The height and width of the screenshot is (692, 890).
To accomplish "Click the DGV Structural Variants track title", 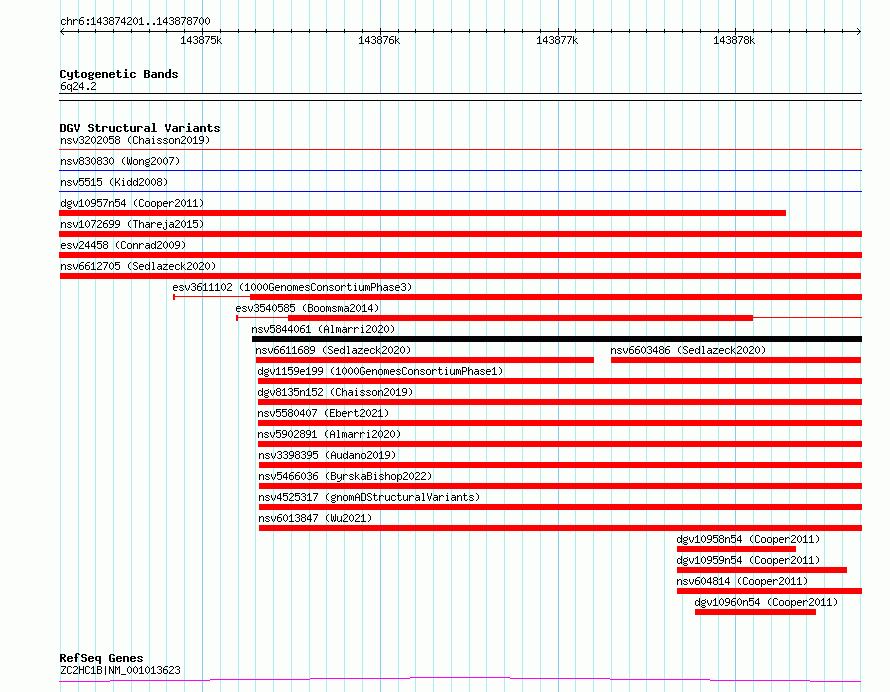I will 140,128.
